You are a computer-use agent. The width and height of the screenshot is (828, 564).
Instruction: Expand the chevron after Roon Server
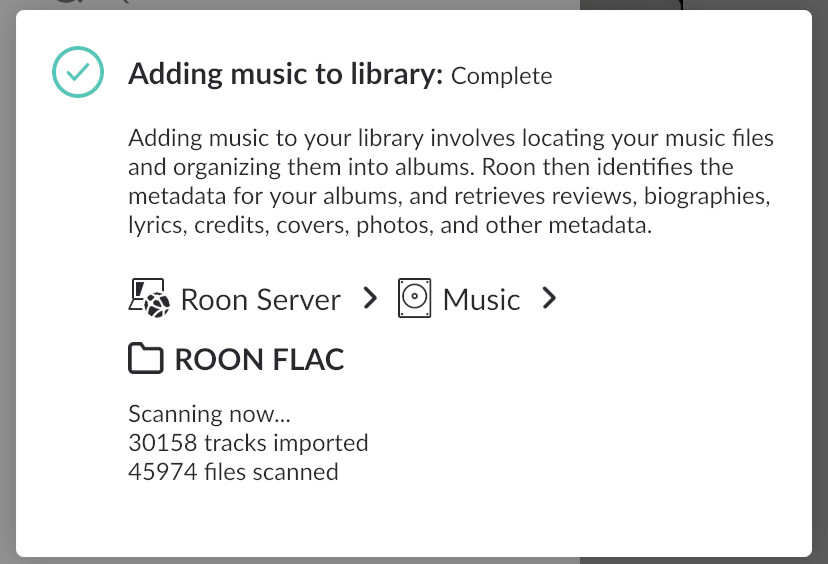[370, 298]
